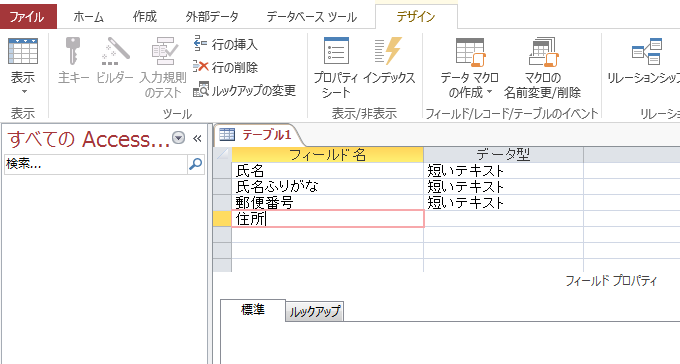
Task: Switch to the ホーム ribbon tab
Action: pyautogui.click(x=88, y=16)
